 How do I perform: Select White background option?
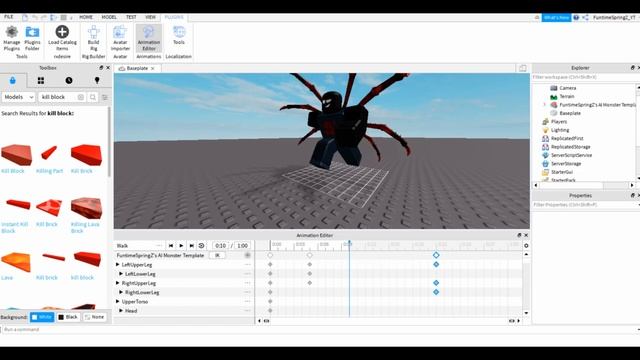(x=42, y=317)
